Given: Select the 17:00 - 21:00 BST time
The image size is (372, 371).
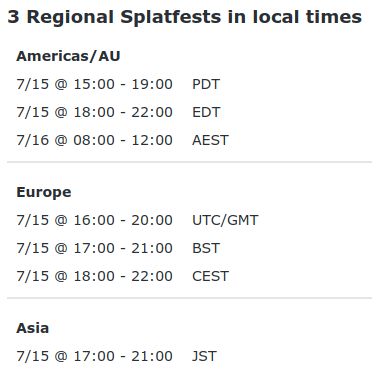Looking at the screenshot, I should [94, 248].
